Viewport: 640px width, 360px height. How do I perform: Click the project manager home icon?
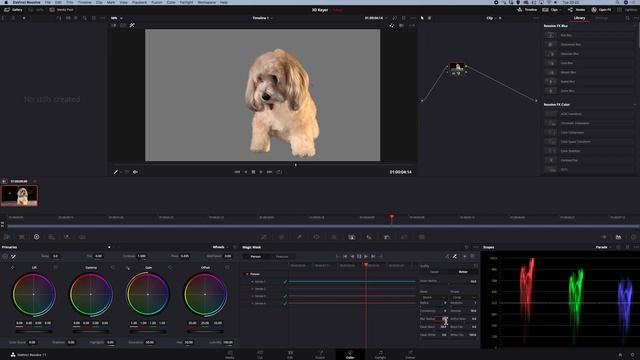point(620,355)
